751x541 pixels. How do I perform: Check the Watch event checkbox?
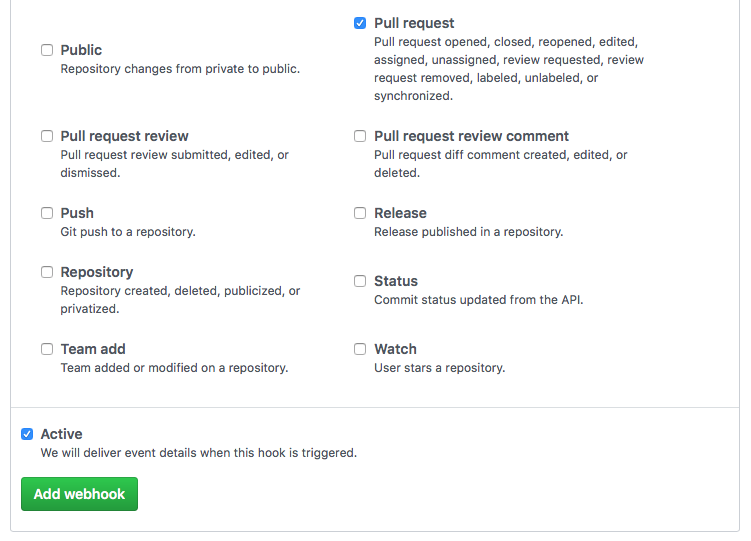pos(360,349)
